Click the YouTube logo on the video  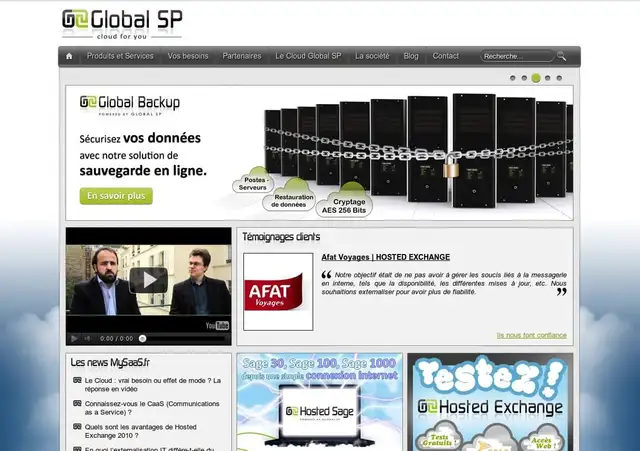(x=217, y=325)
